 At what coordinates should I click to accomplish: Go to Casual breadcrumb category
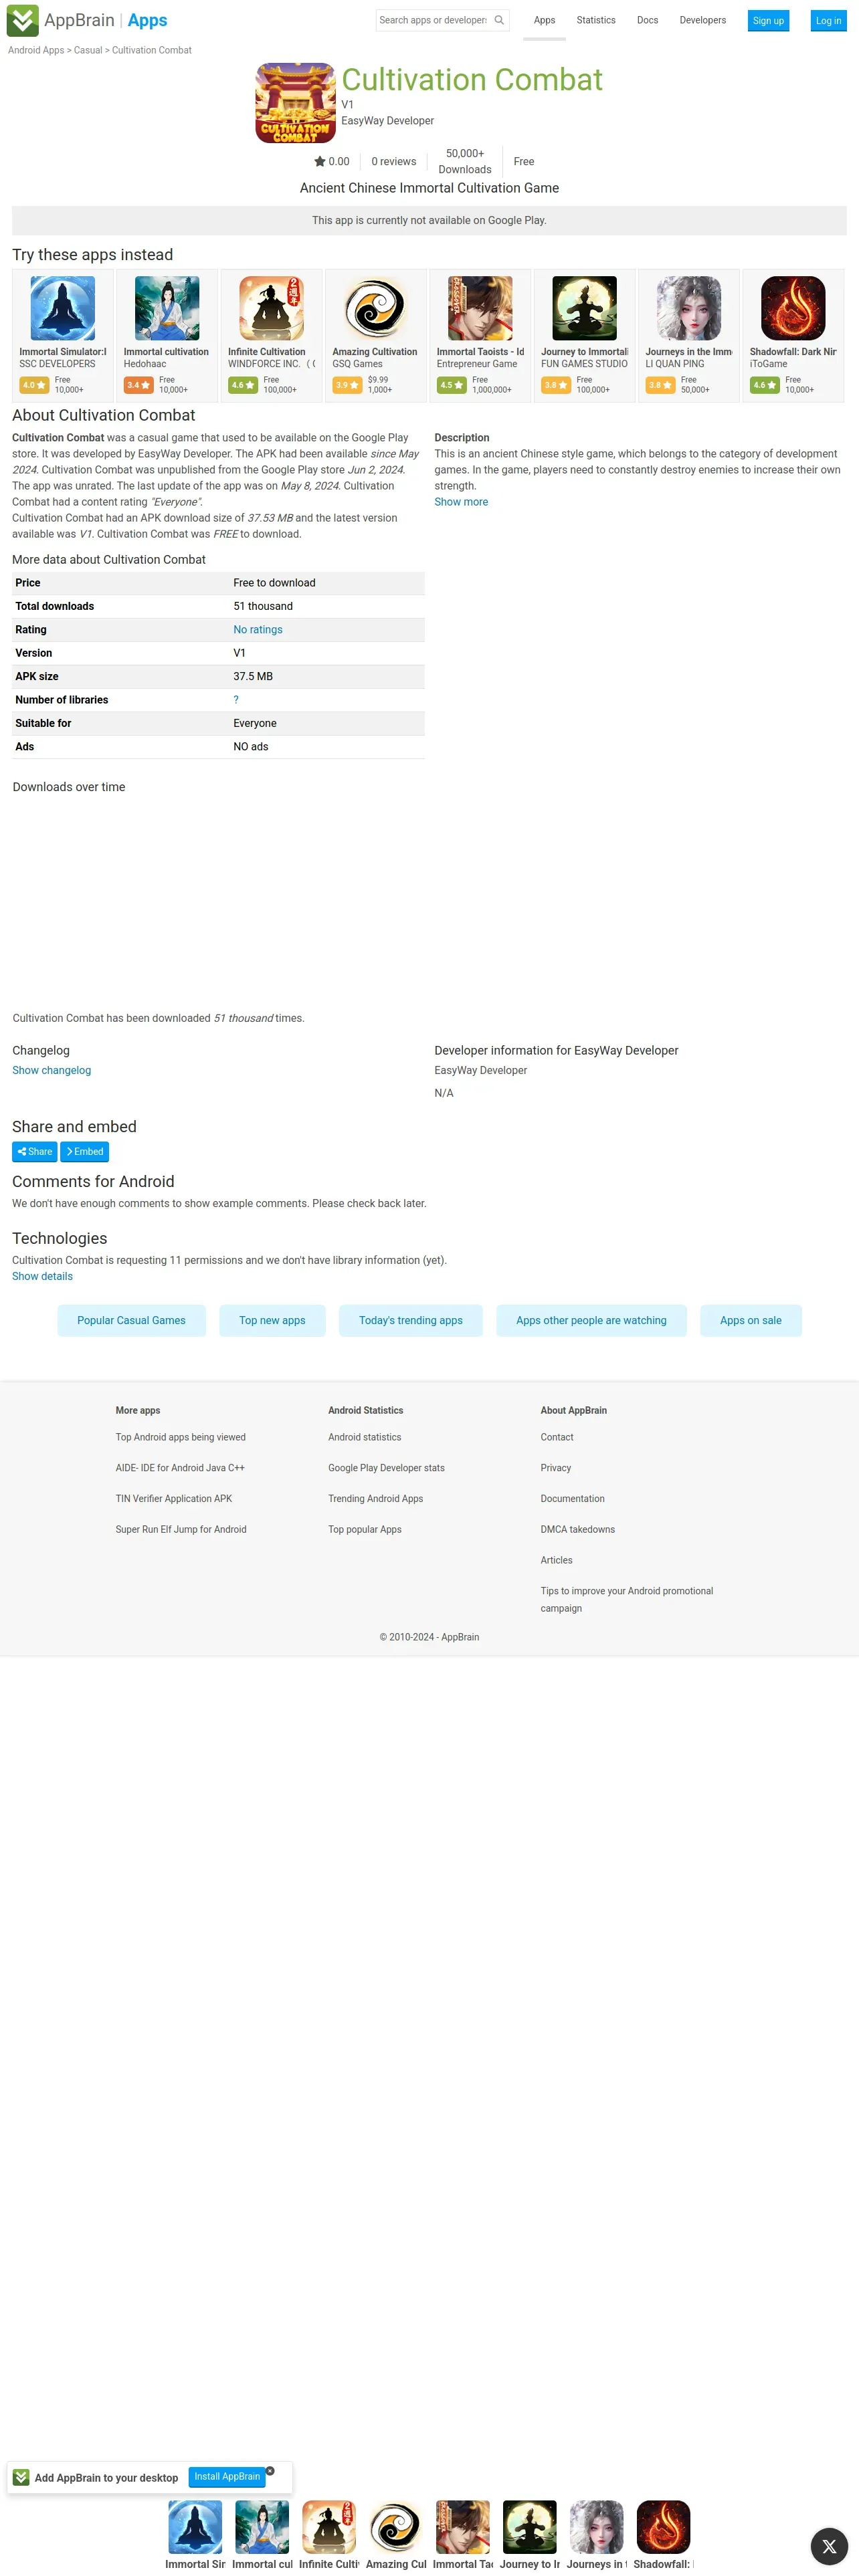[88, 50]
